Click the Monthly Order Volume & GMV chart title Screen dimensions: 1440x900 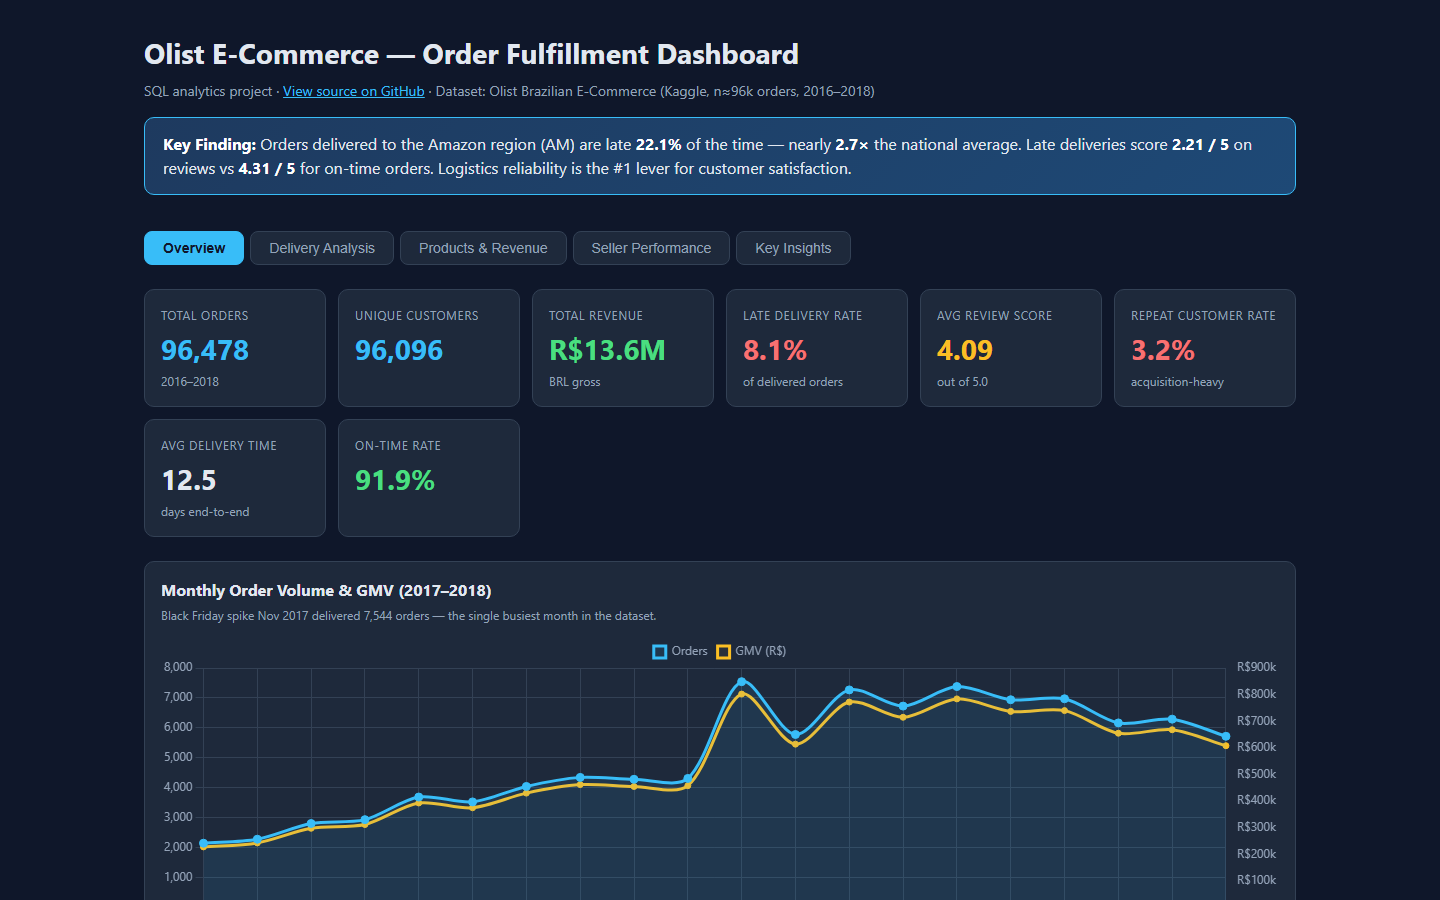click(326, 590)
